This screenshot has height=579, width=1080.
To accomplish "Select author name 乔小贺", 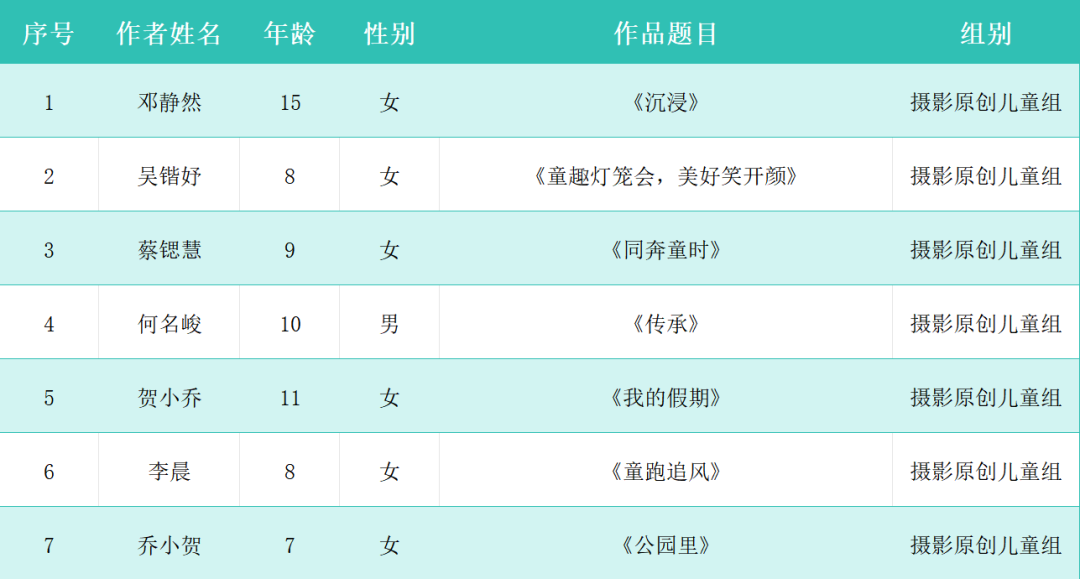I will pyautogui.click(x=169, y=546).
